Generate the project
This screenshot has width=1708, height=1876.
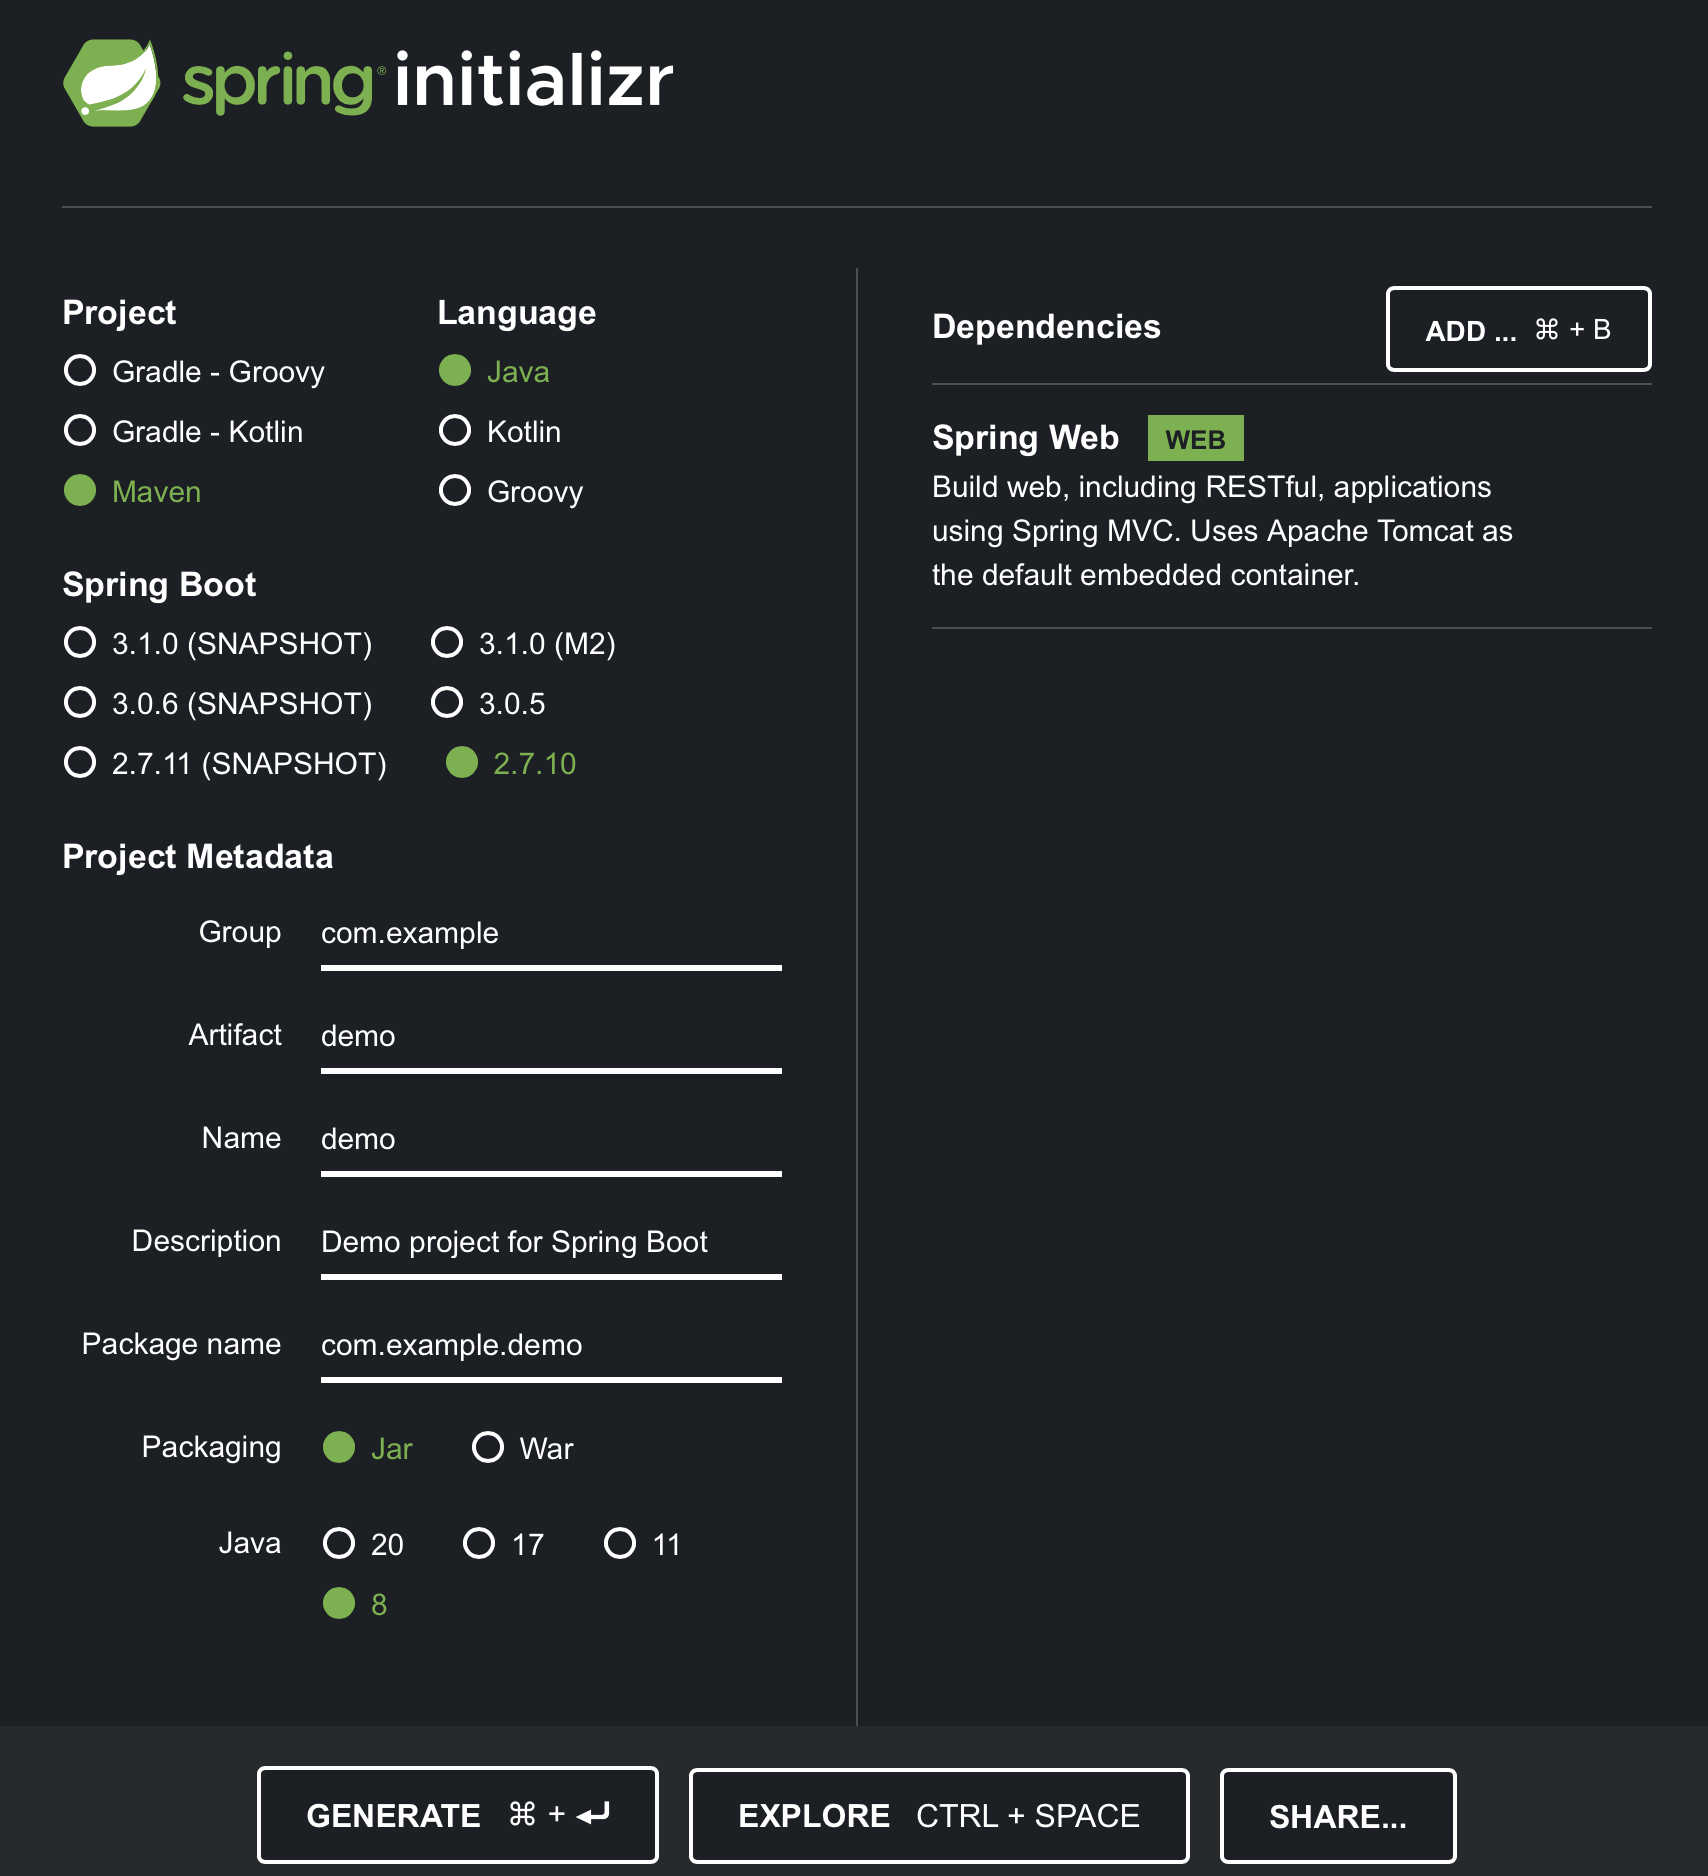click(x=458, y=1815)
